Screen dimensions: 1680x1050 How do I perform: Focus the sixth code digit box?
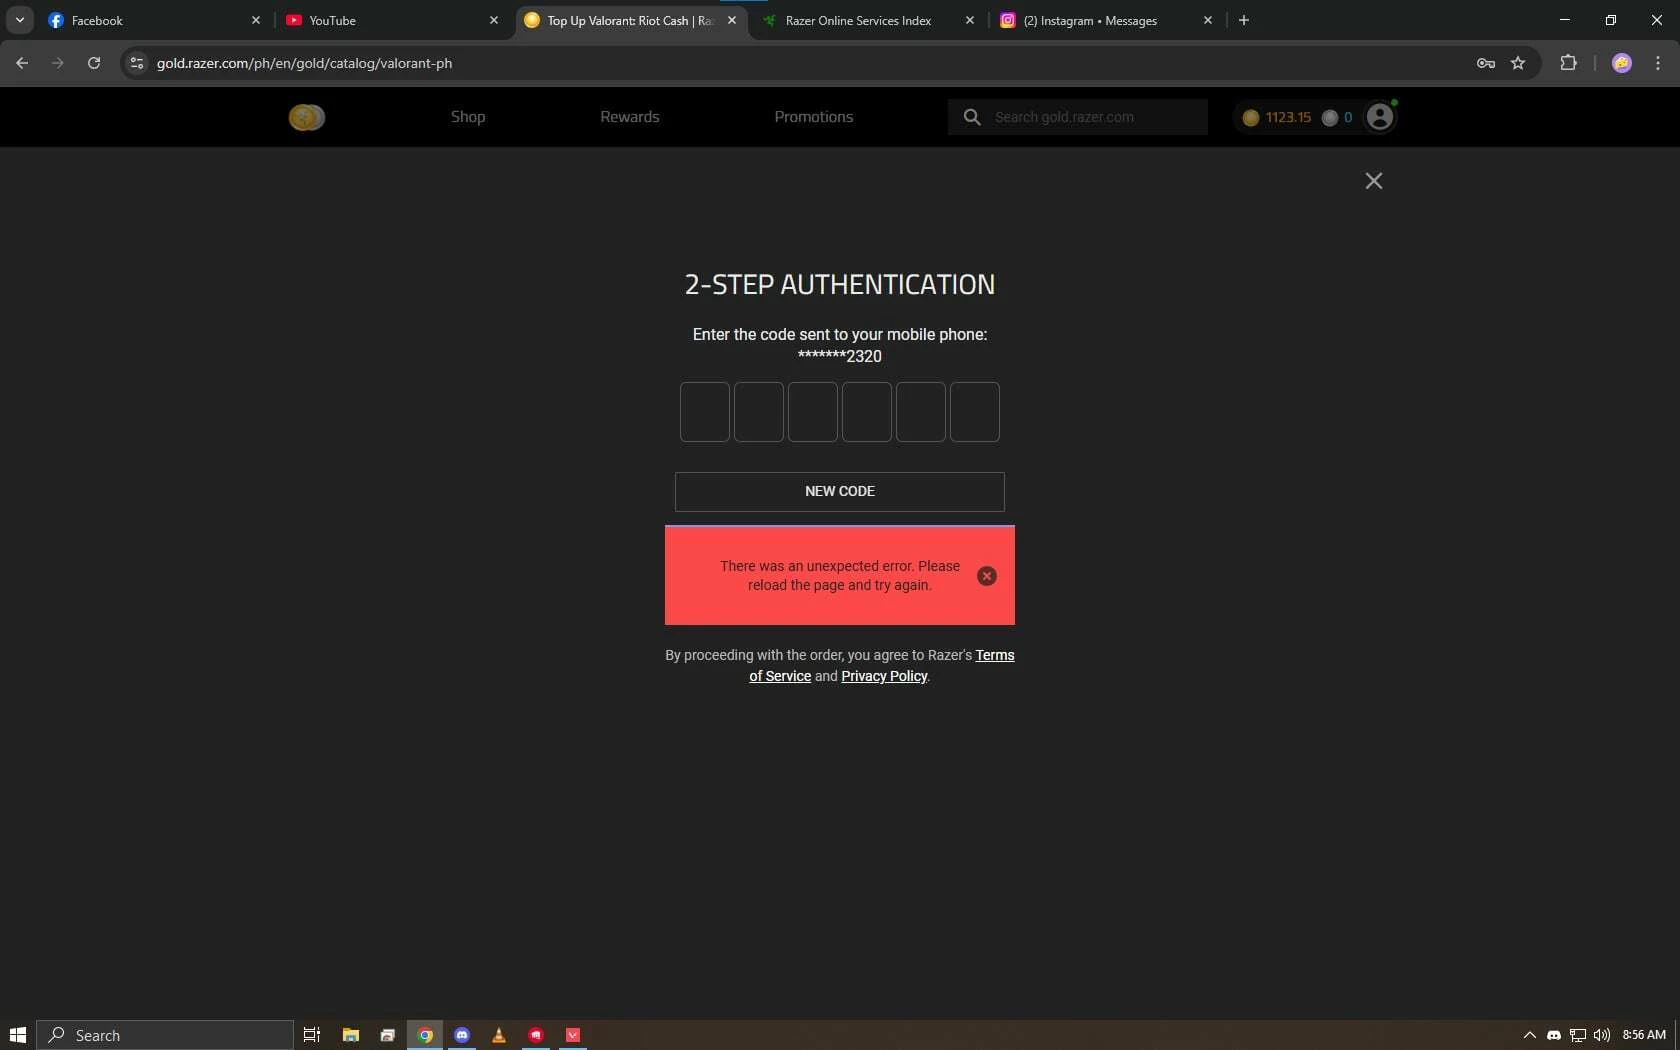click(975, 412)
